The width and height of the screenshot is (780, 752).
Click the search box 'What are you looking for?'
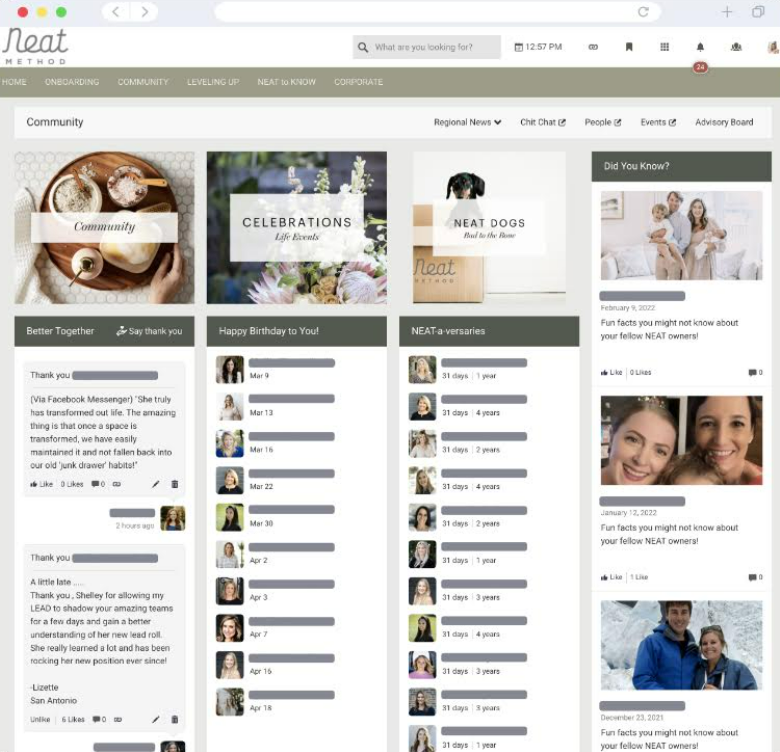(426, 47)
